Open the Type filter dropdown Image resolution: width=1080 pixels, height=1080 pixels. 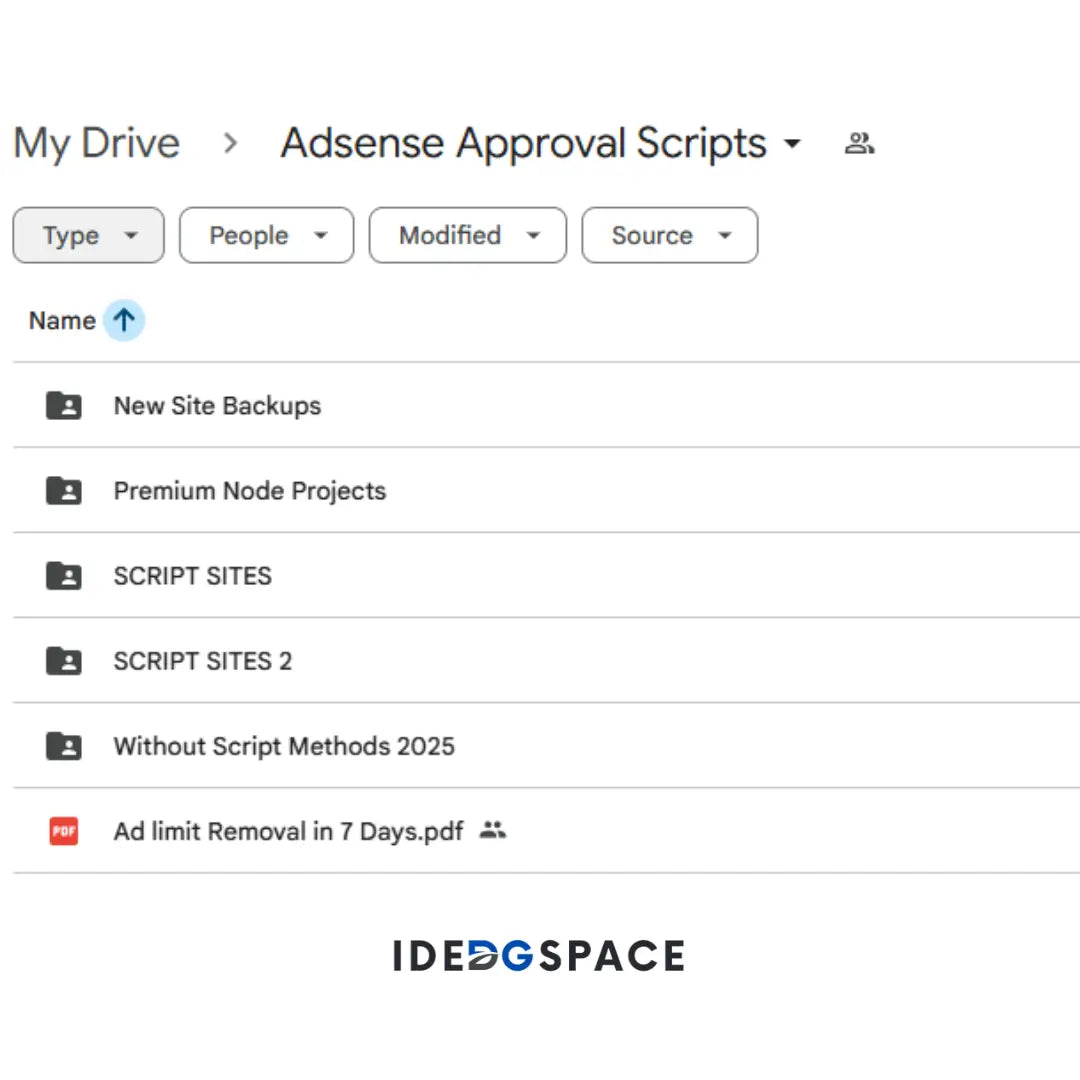(88, 236)
